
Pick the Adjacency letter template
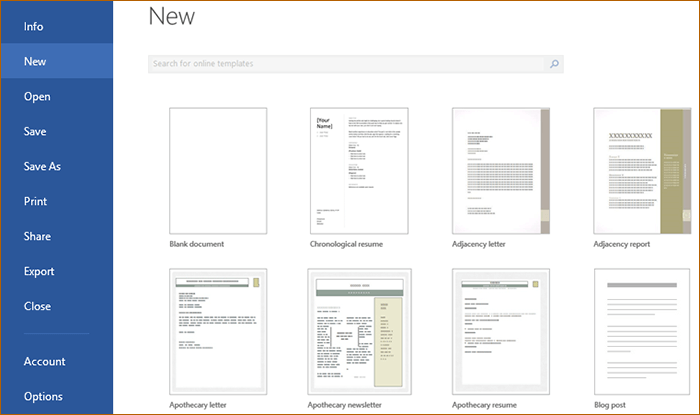[501, 170]
